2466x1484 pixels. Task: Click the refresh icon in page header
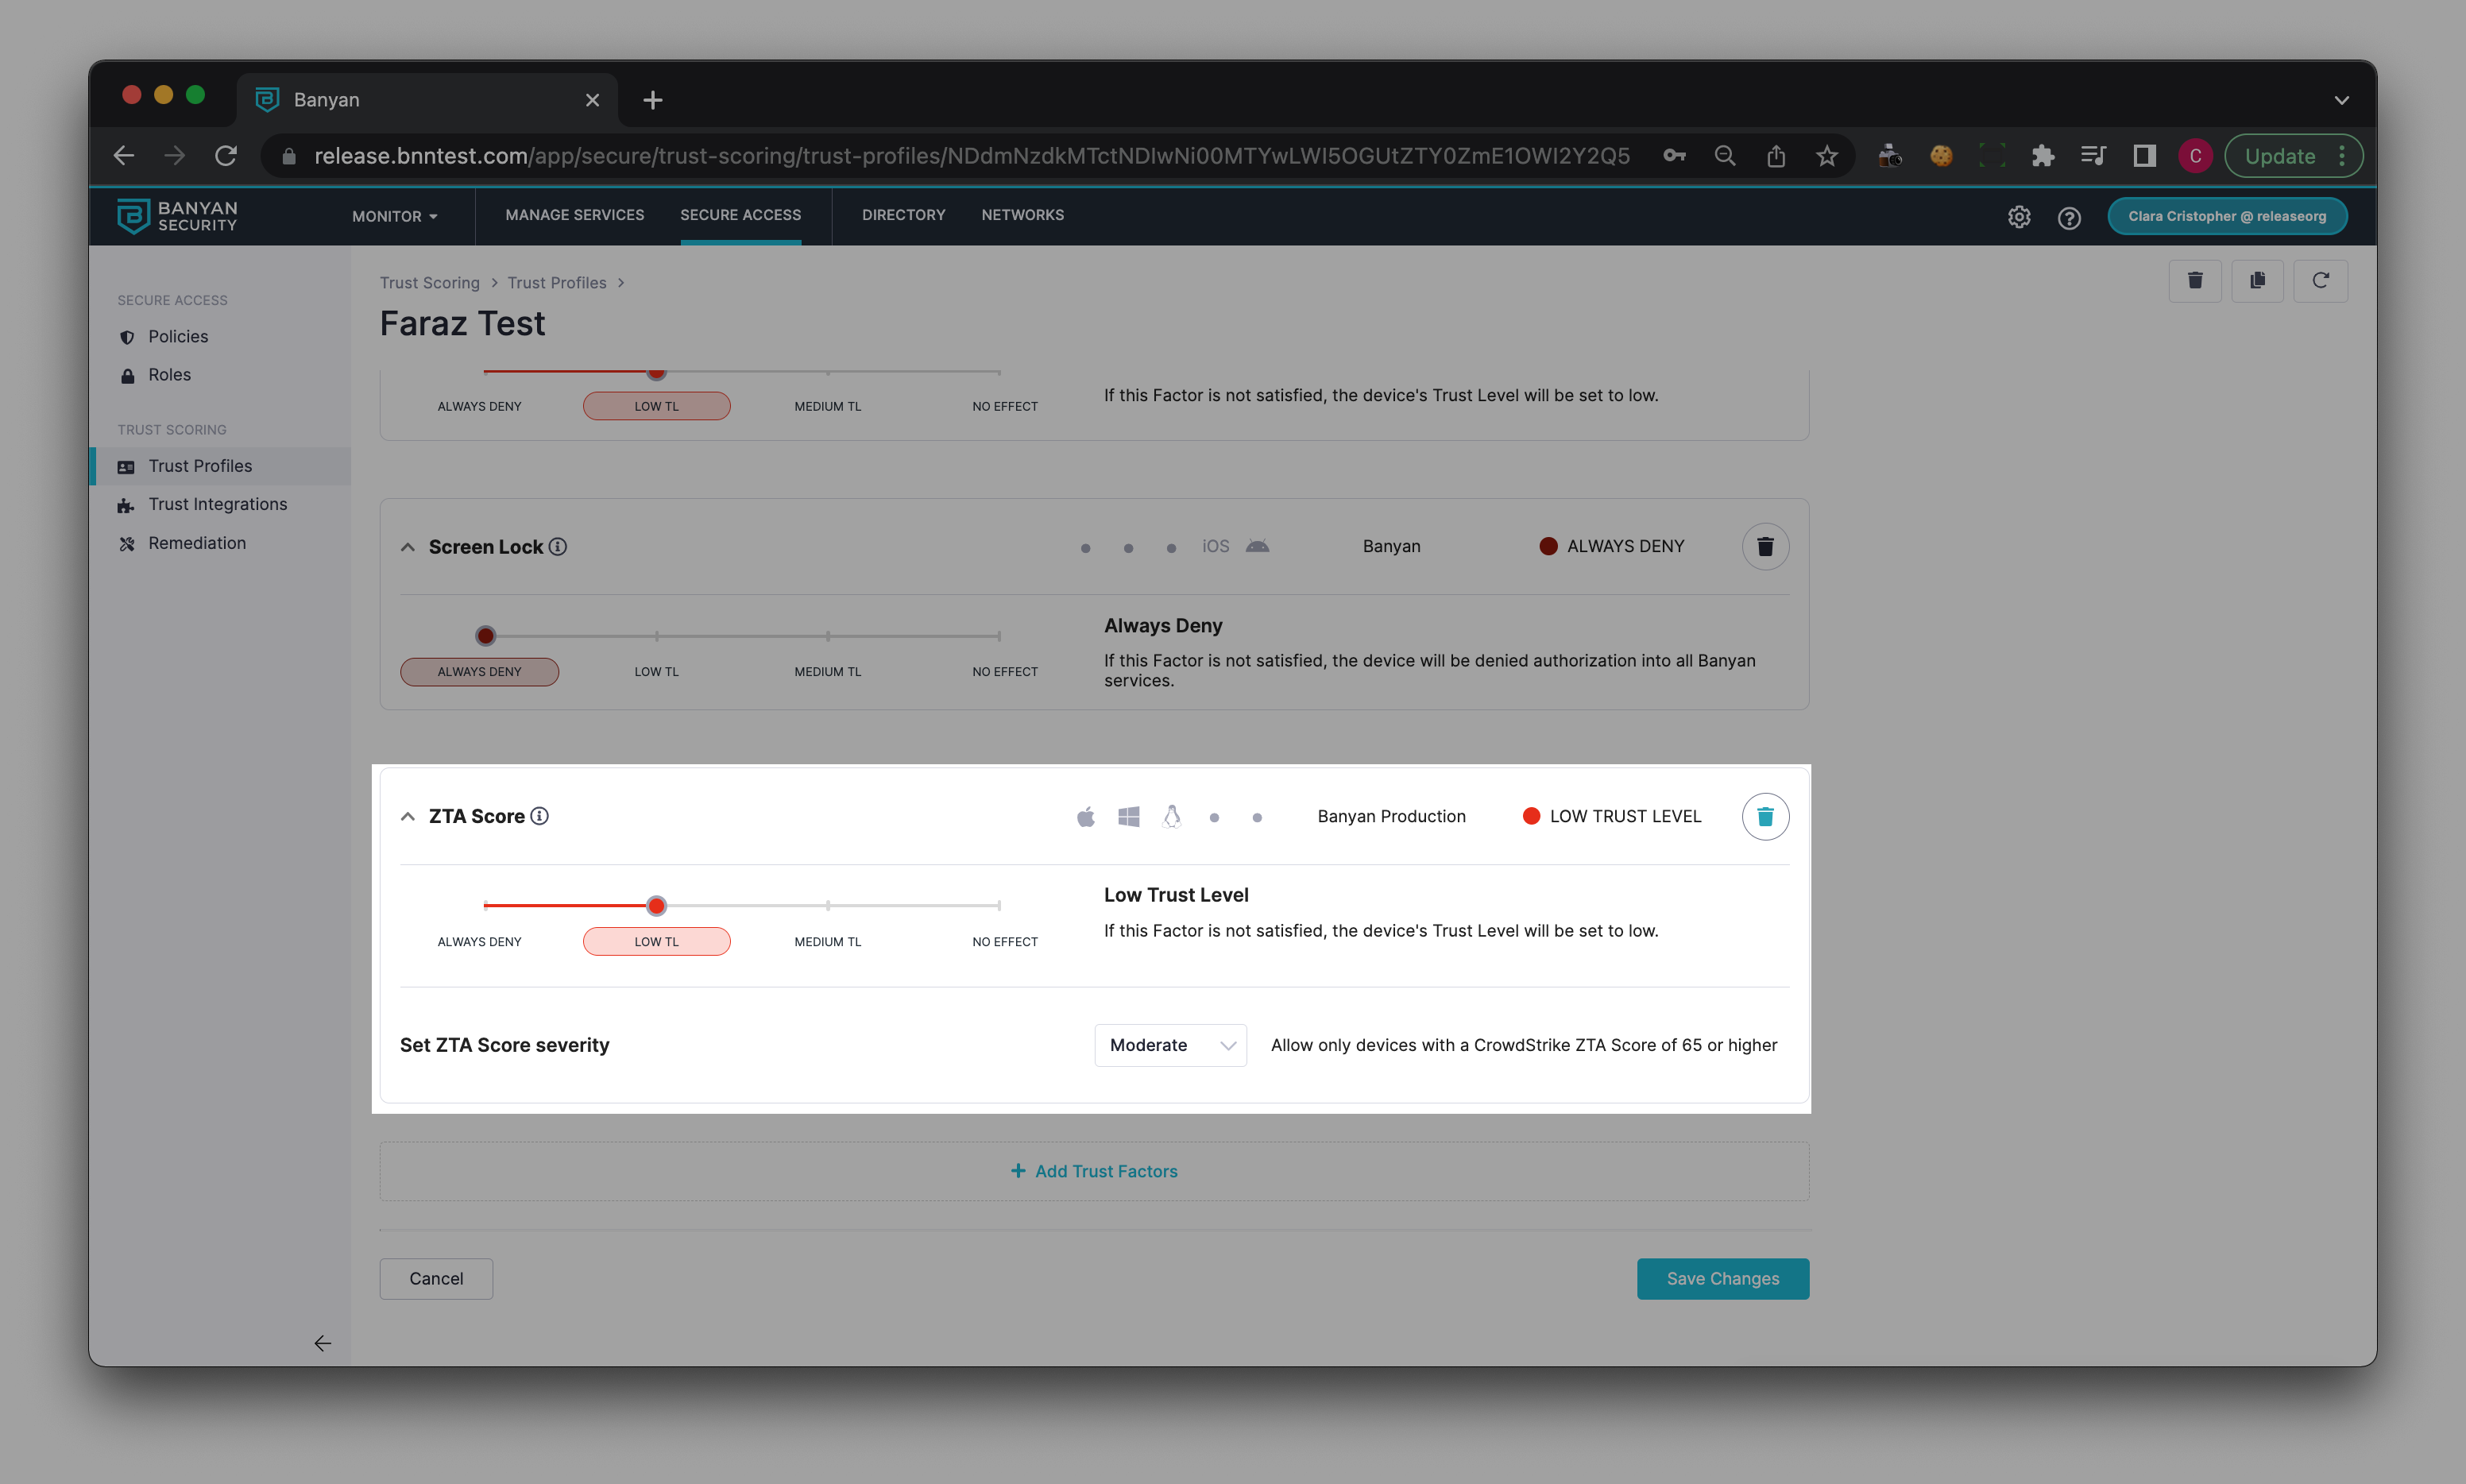point(2319,281)
